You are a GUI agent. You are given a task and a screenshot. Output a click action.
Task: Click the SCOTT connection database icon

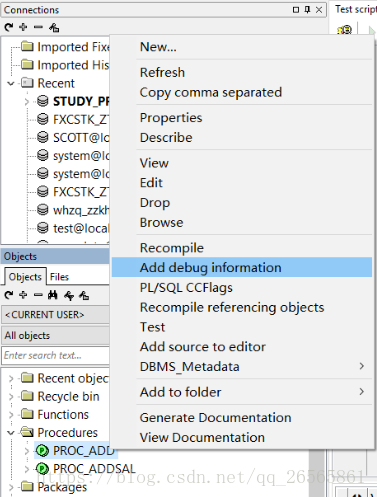[x=42, y=137]
